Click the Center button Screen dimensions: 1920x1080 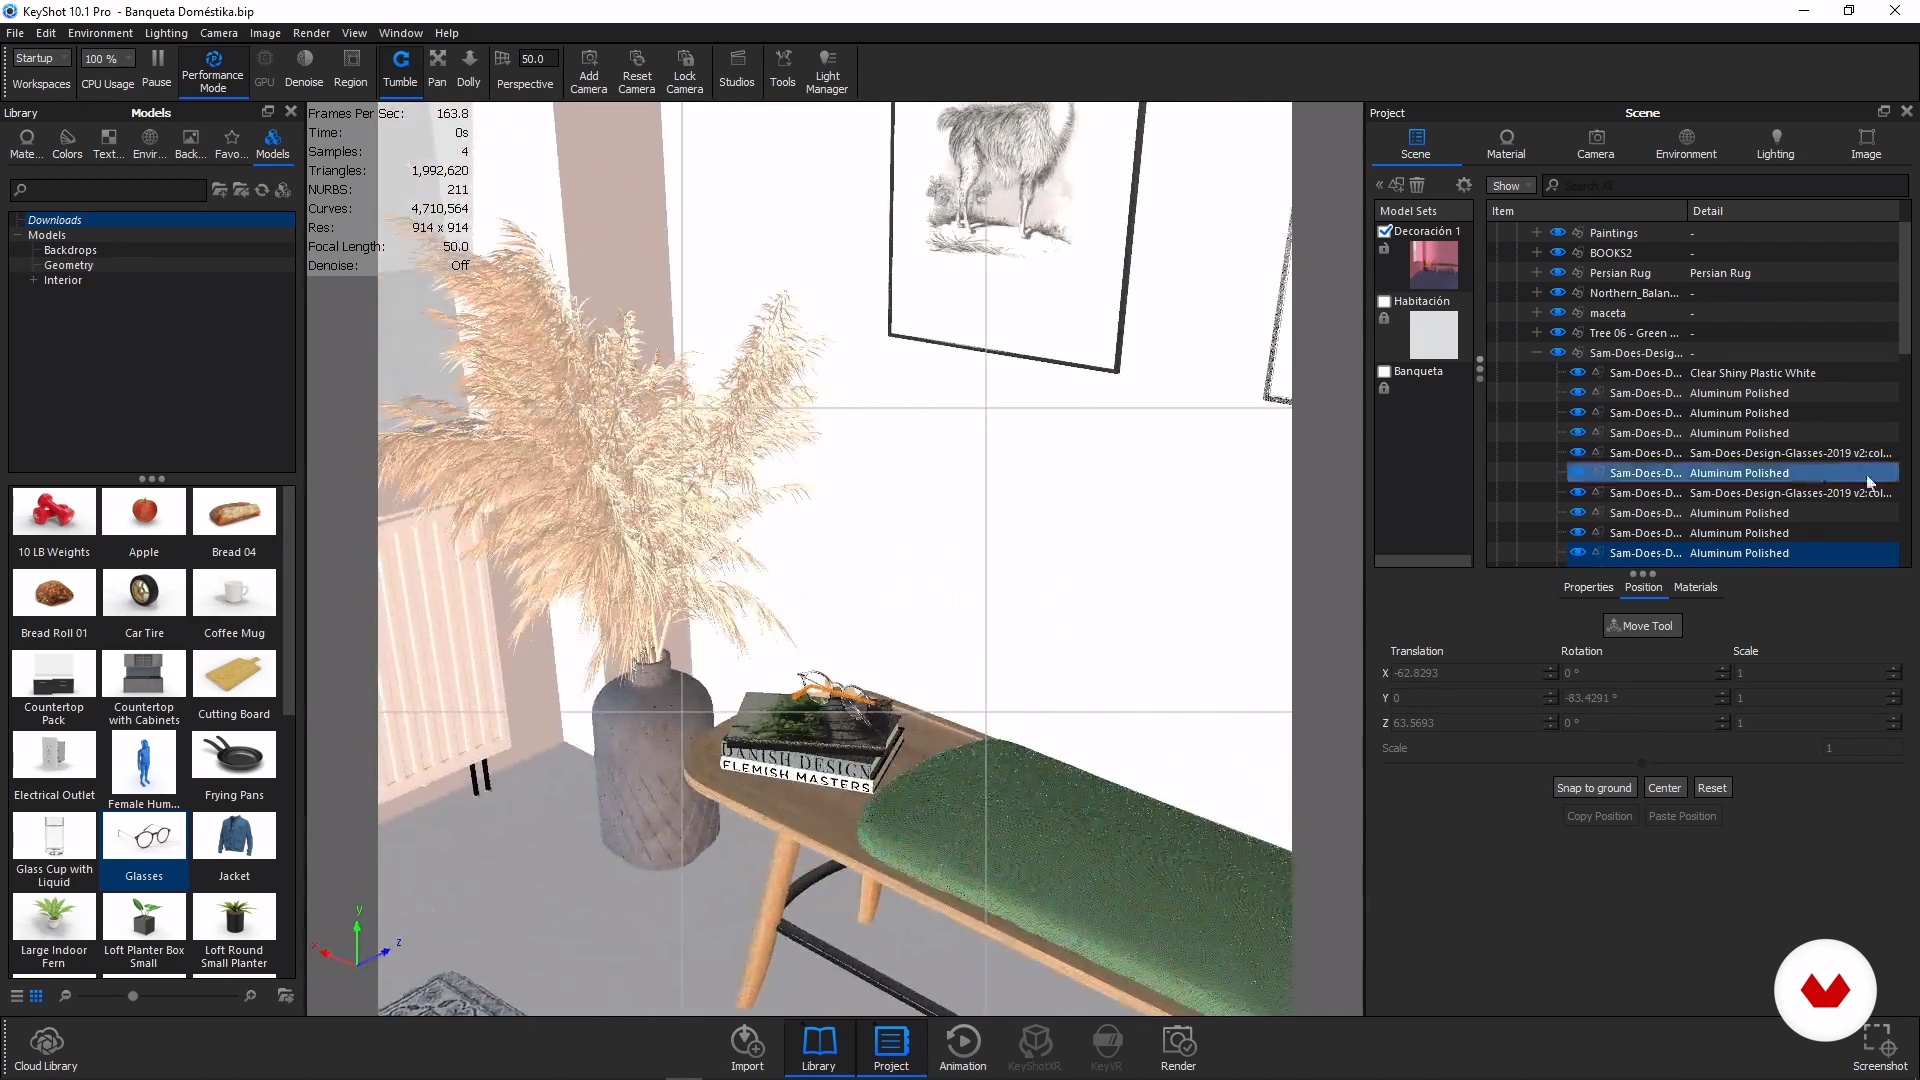tap(1664, 788)
